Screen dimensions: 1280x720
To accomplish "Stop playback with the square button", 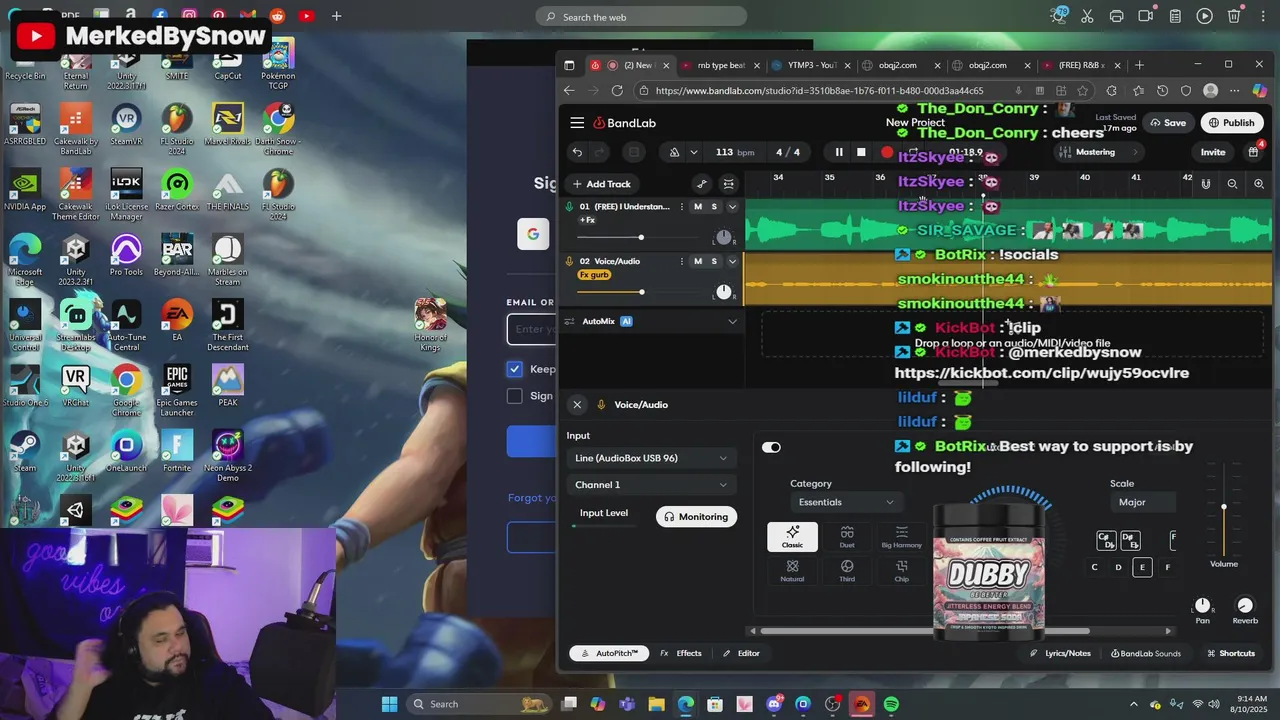I will 861,152.
